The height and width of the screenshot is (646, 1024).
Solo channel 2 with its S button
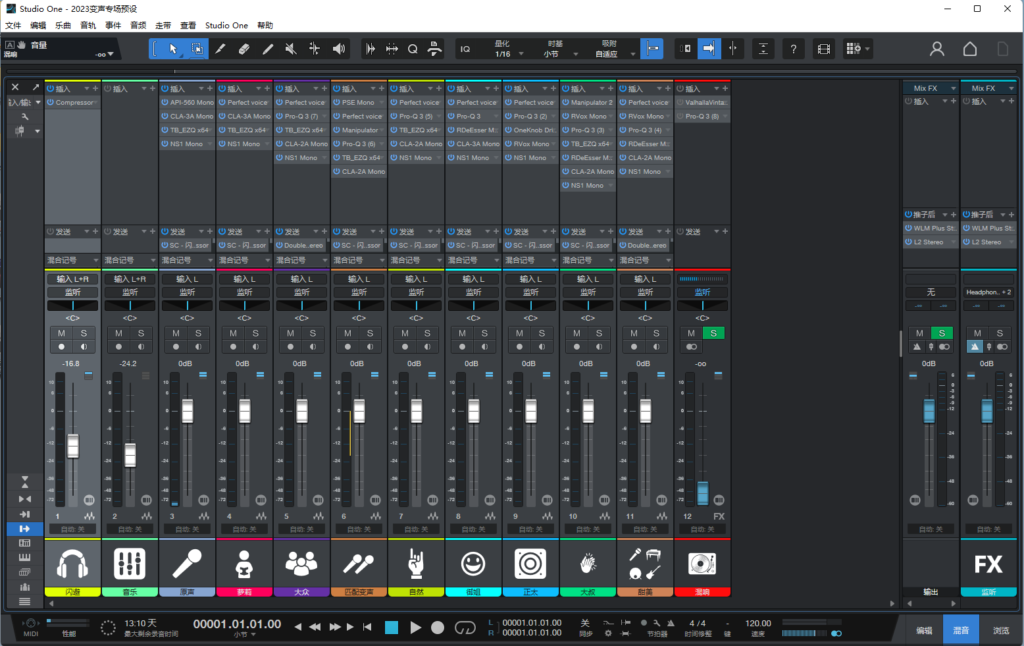tap(141, 332)
